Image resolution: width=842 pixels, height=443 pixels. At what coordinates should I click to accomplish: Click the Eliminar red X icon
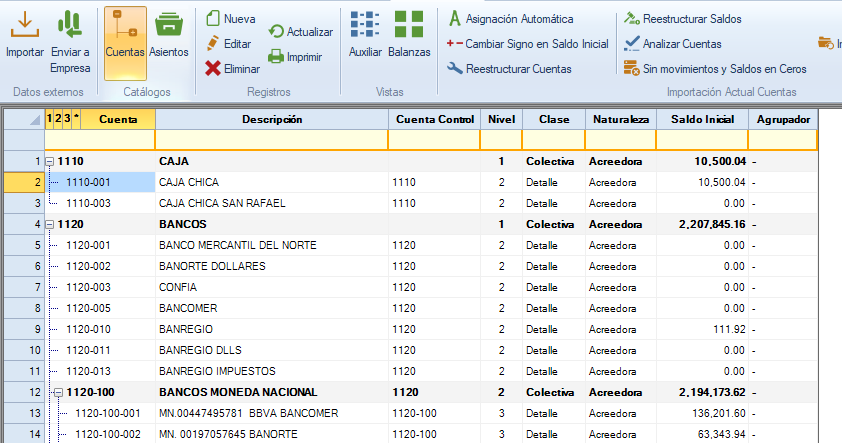(213, 69)
